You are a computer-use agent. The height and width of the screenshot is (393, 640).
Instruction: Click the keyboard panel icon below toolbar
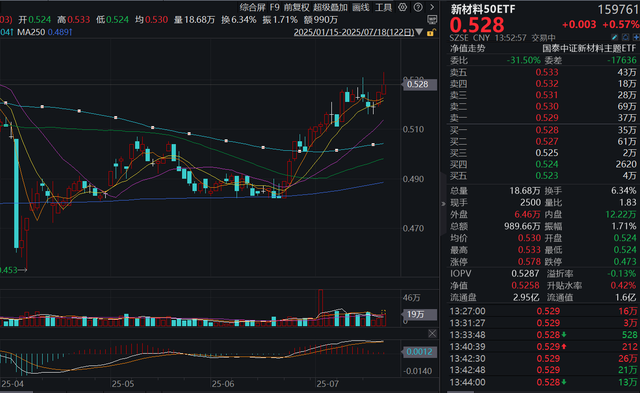431,19
